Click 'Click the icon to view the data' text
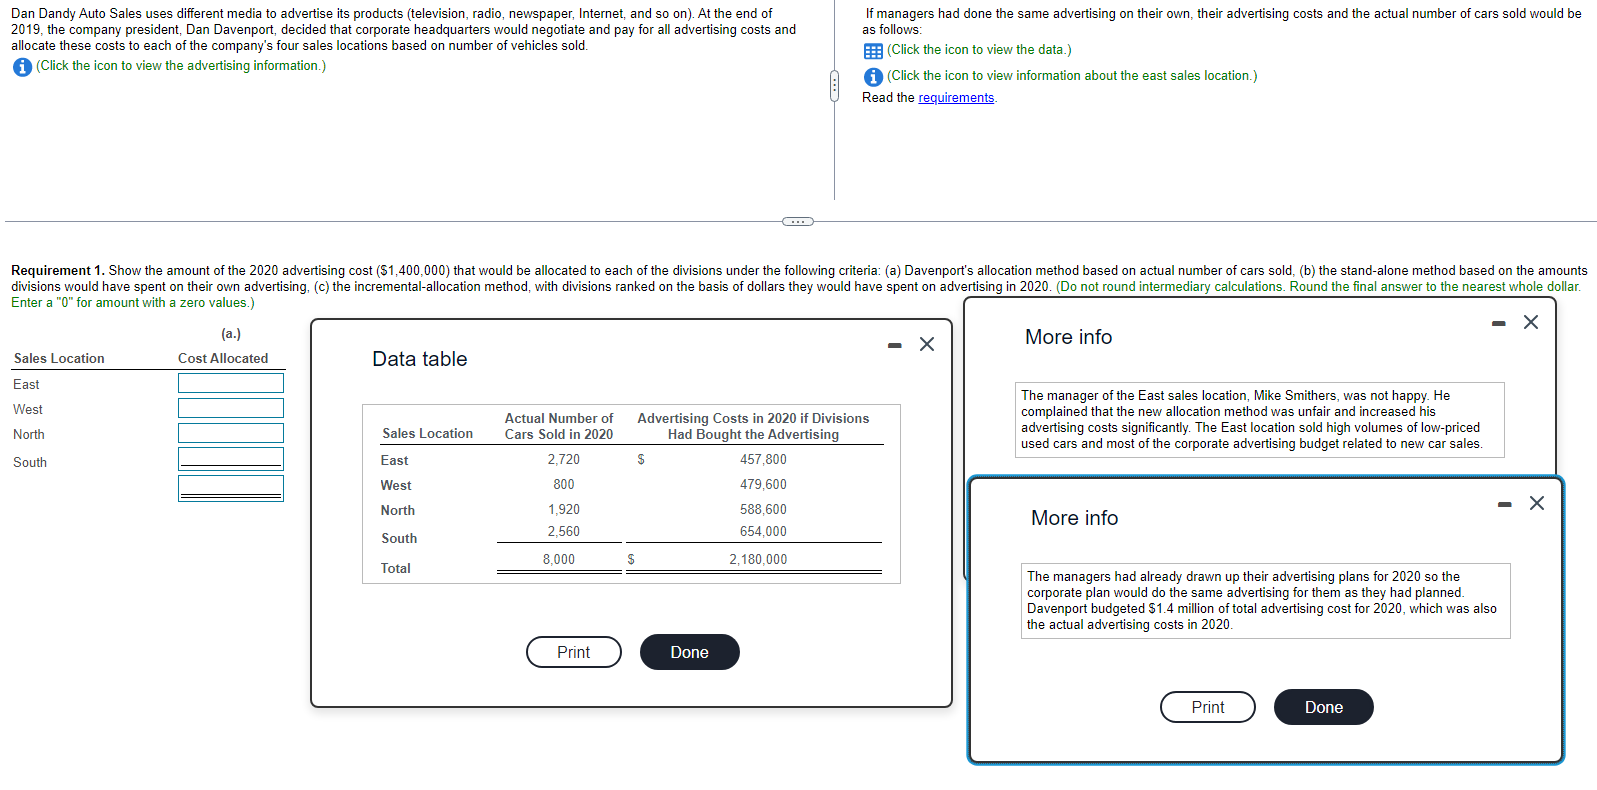This screenshot has width=1597, height=790. click(979, 50)
